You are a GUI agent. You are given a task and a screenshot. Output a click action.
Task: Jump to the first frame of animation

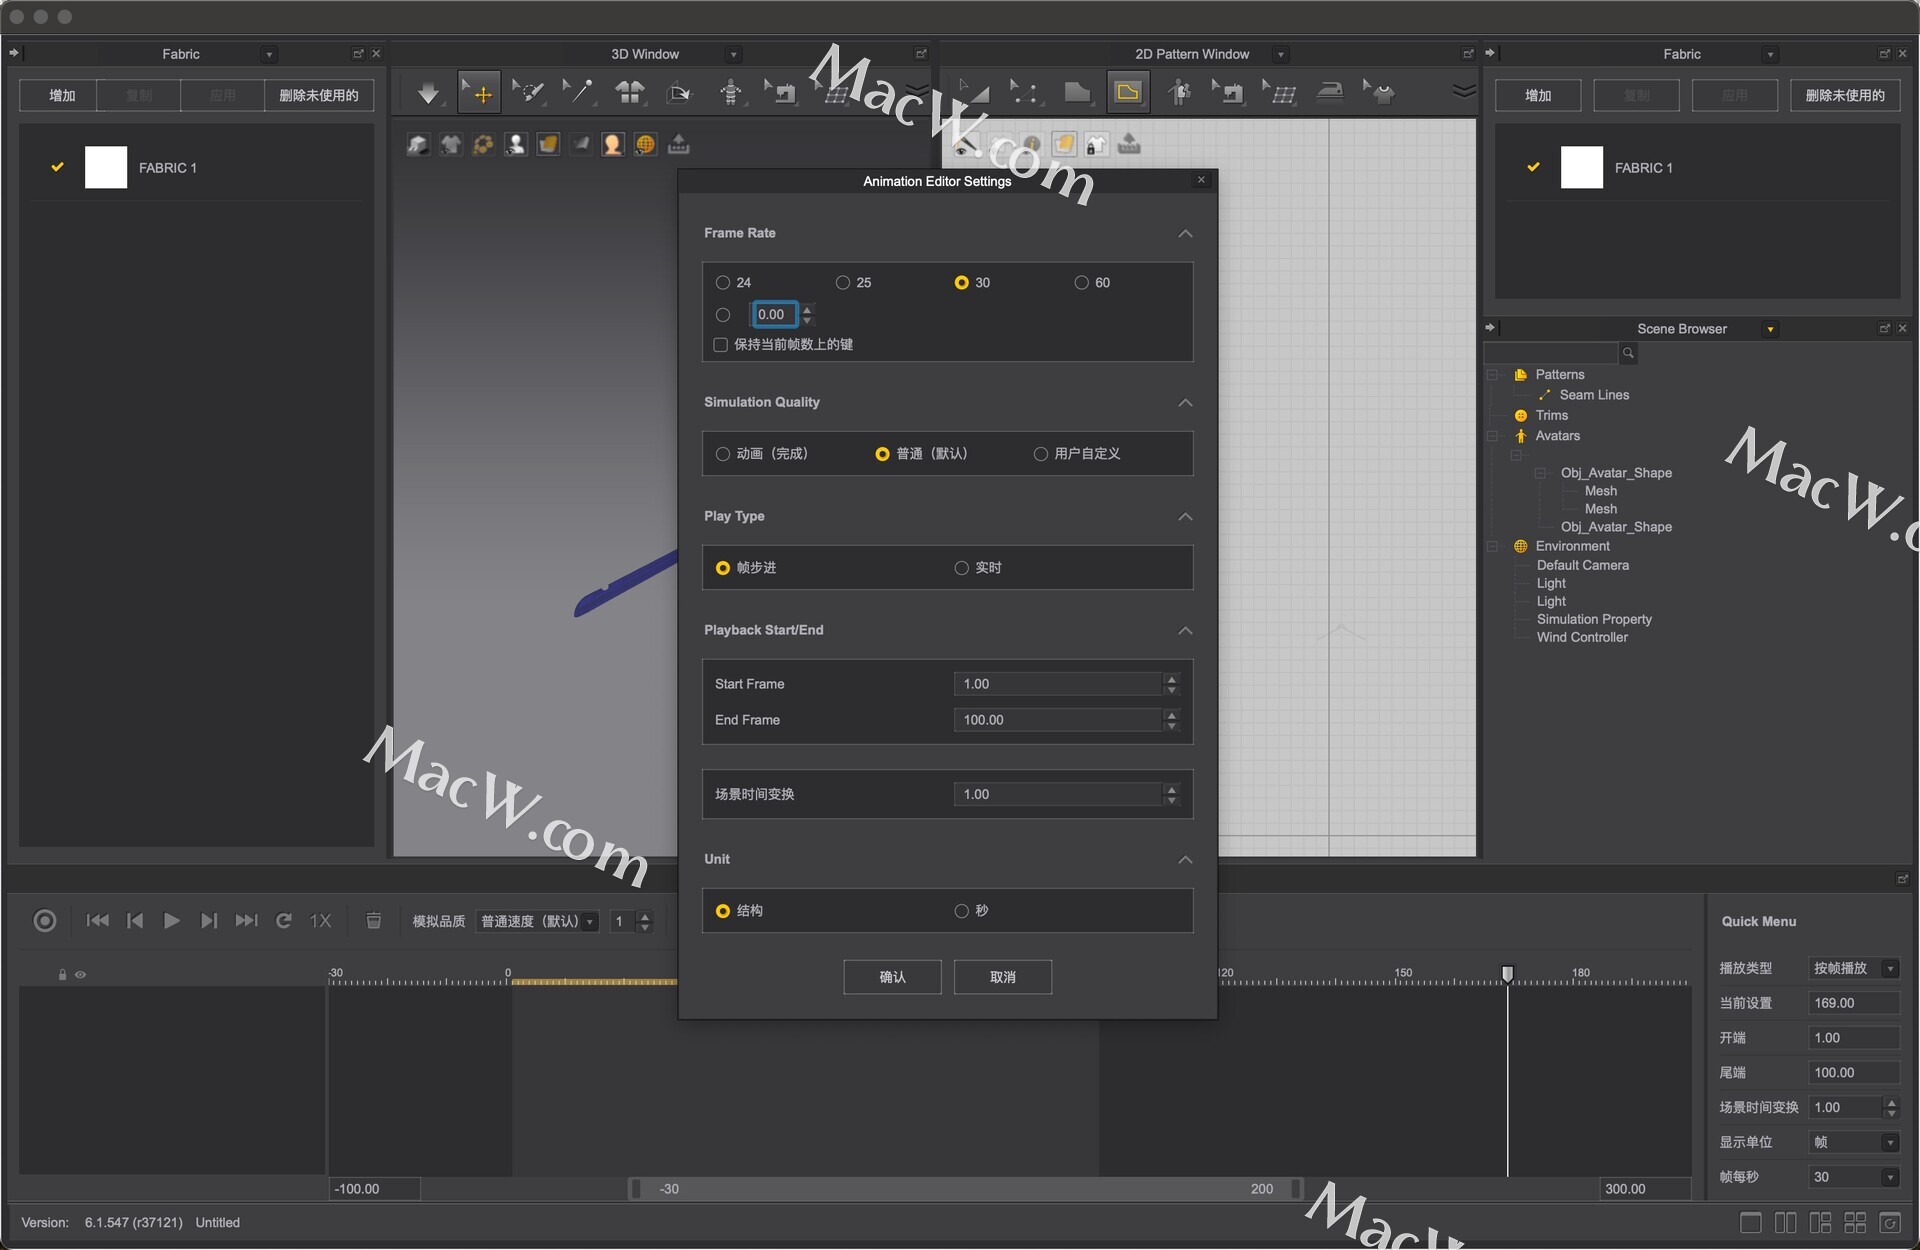[97, 921]
